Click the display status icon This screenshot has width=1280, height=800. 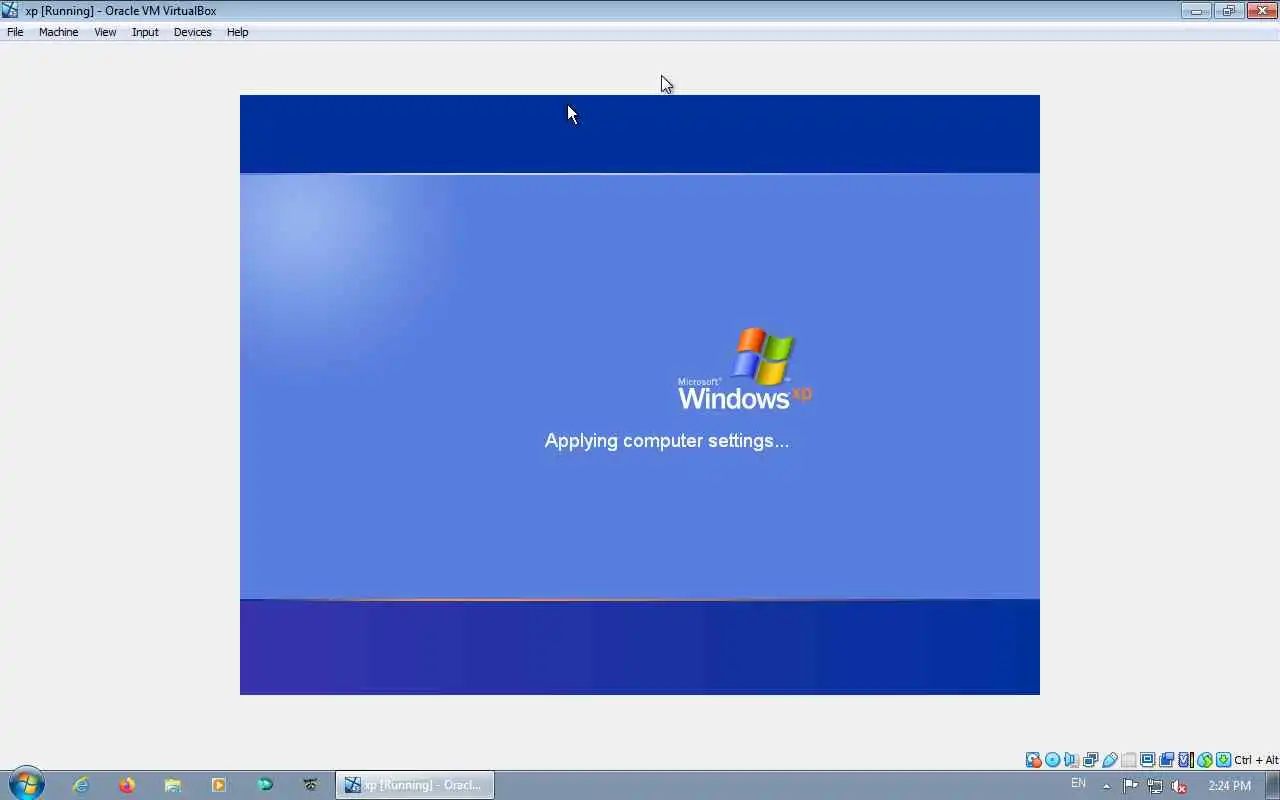pyautogui.click(x=1147, y=760)
